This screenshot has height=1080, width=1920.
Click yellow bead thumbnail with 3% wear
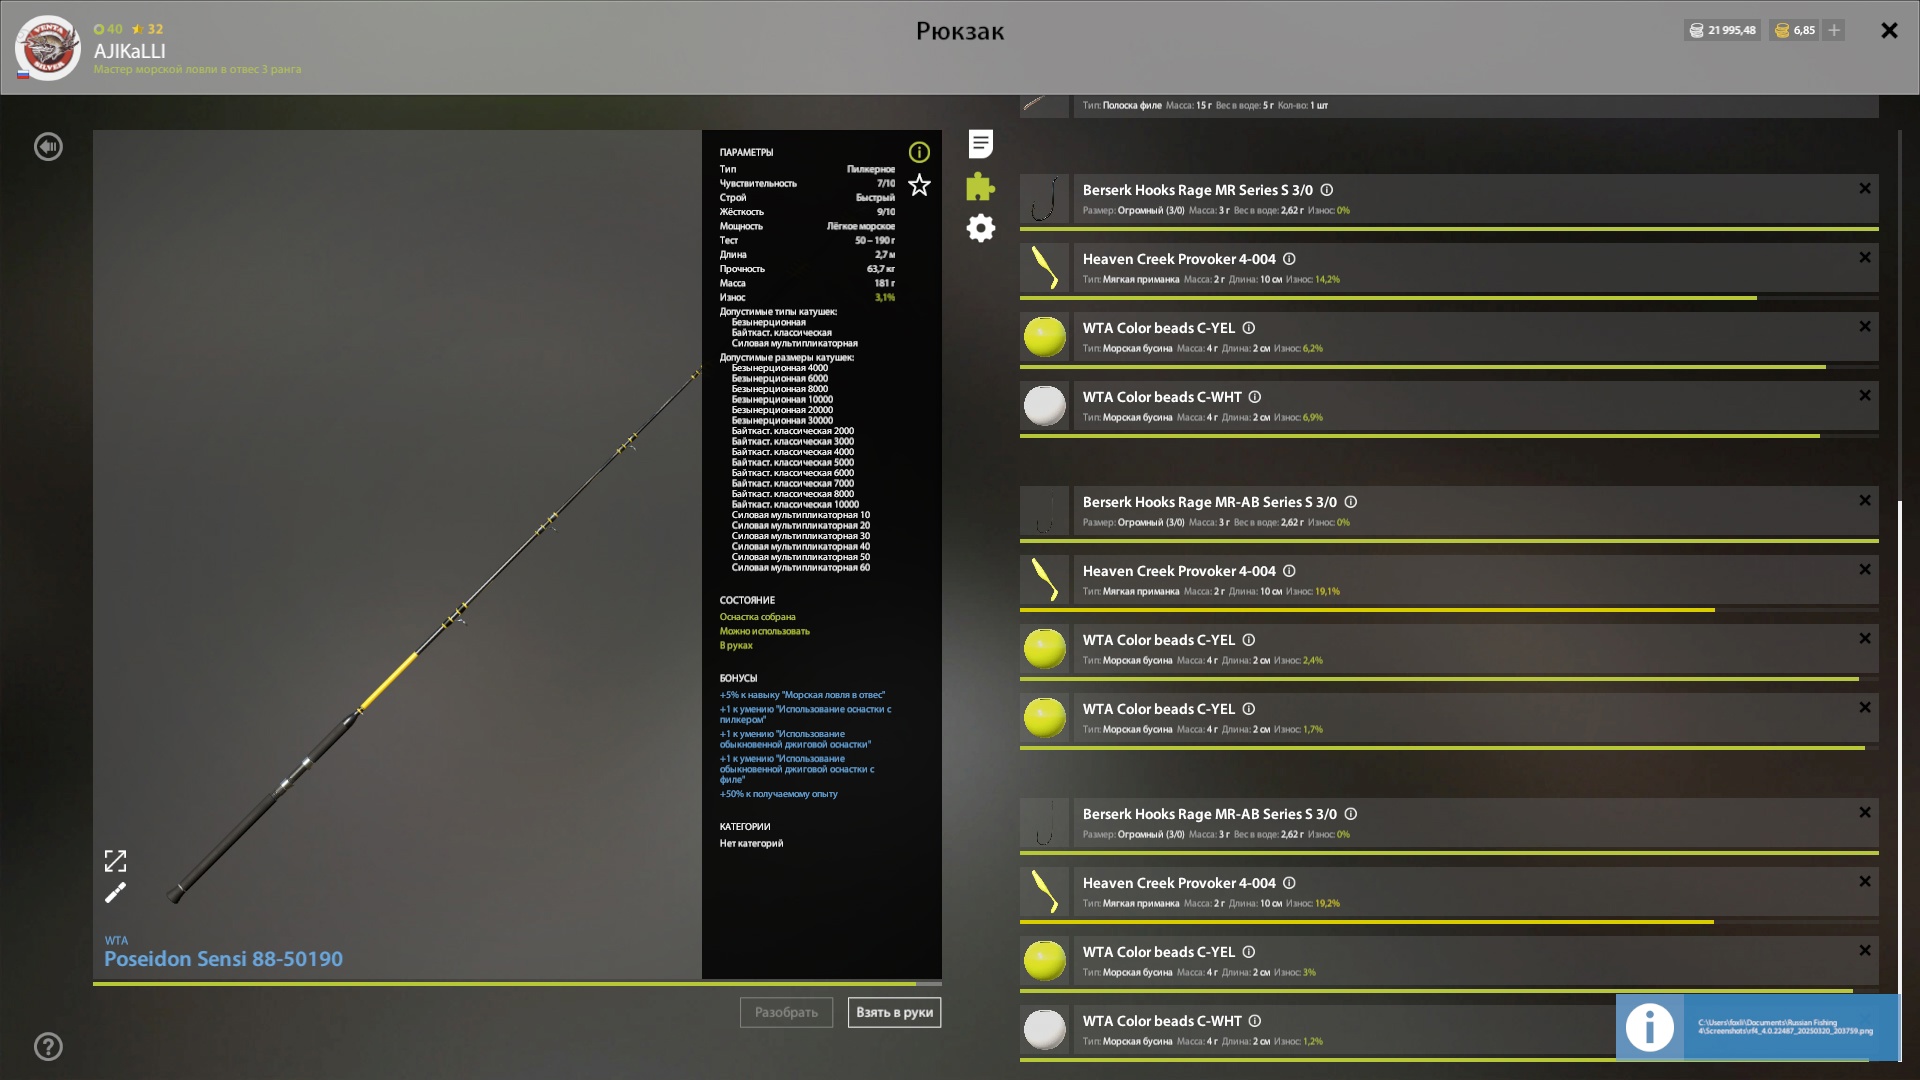tap(1044, 961)
